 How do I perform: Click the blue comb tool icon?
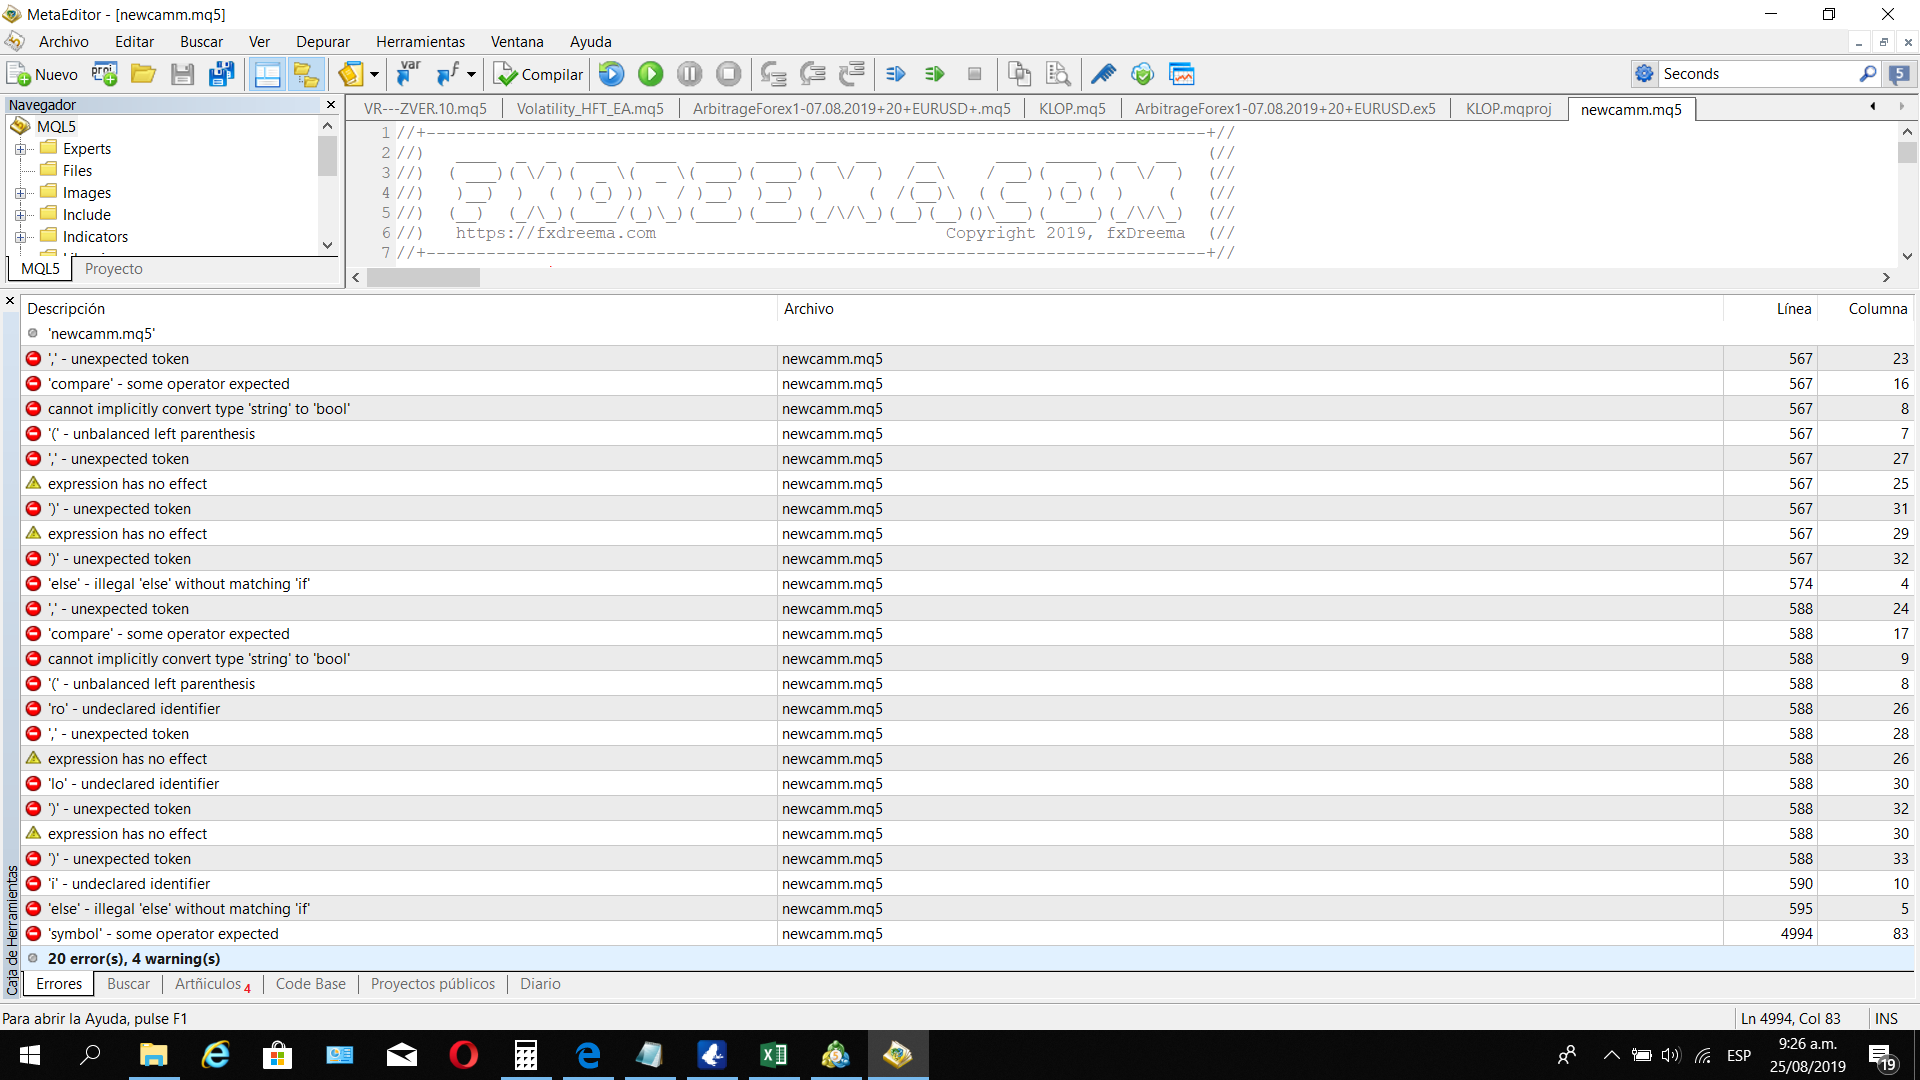click(1103, 74)
